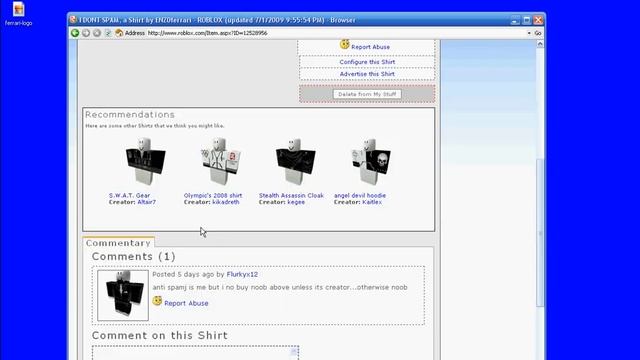Click the browser window icon in the title bar
This screenshot has width=640, height=360.
73,20
